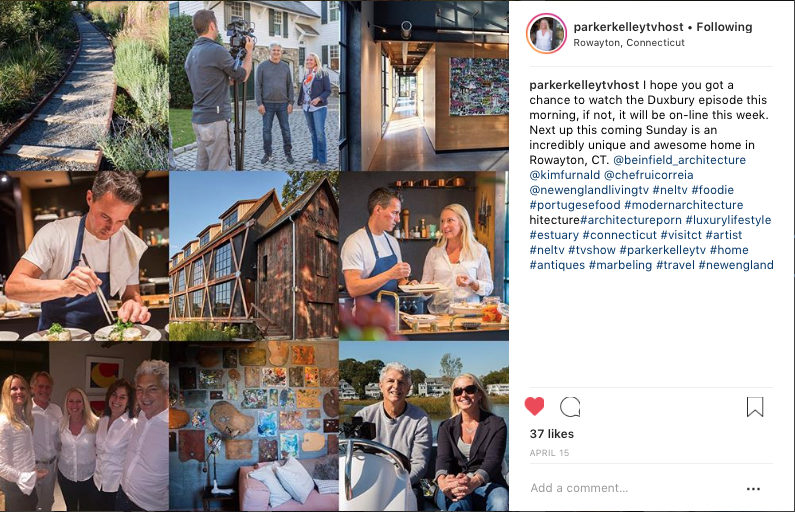Toggle the Following button

tap(724, 27)
